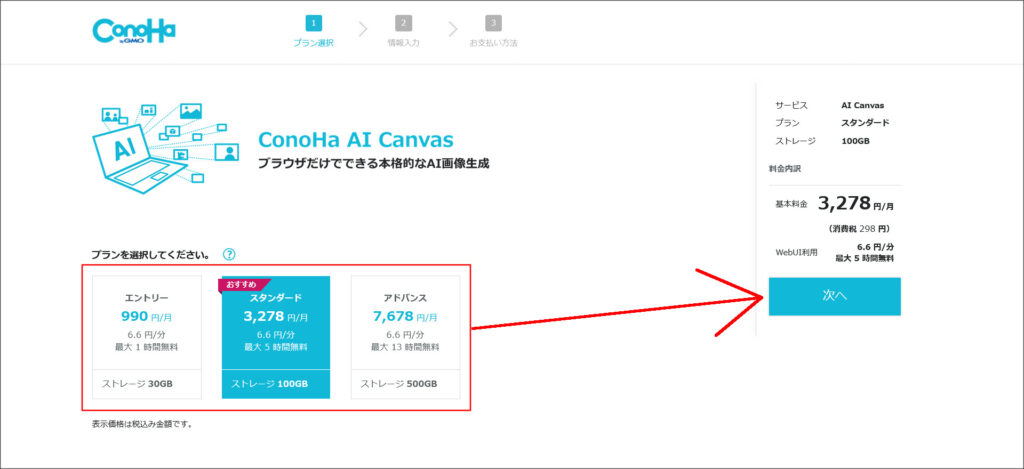Viewport: 1024px width, 469px height.
Task: Click the プラン スタンダード value in summary
Action: tap(865, 123)
